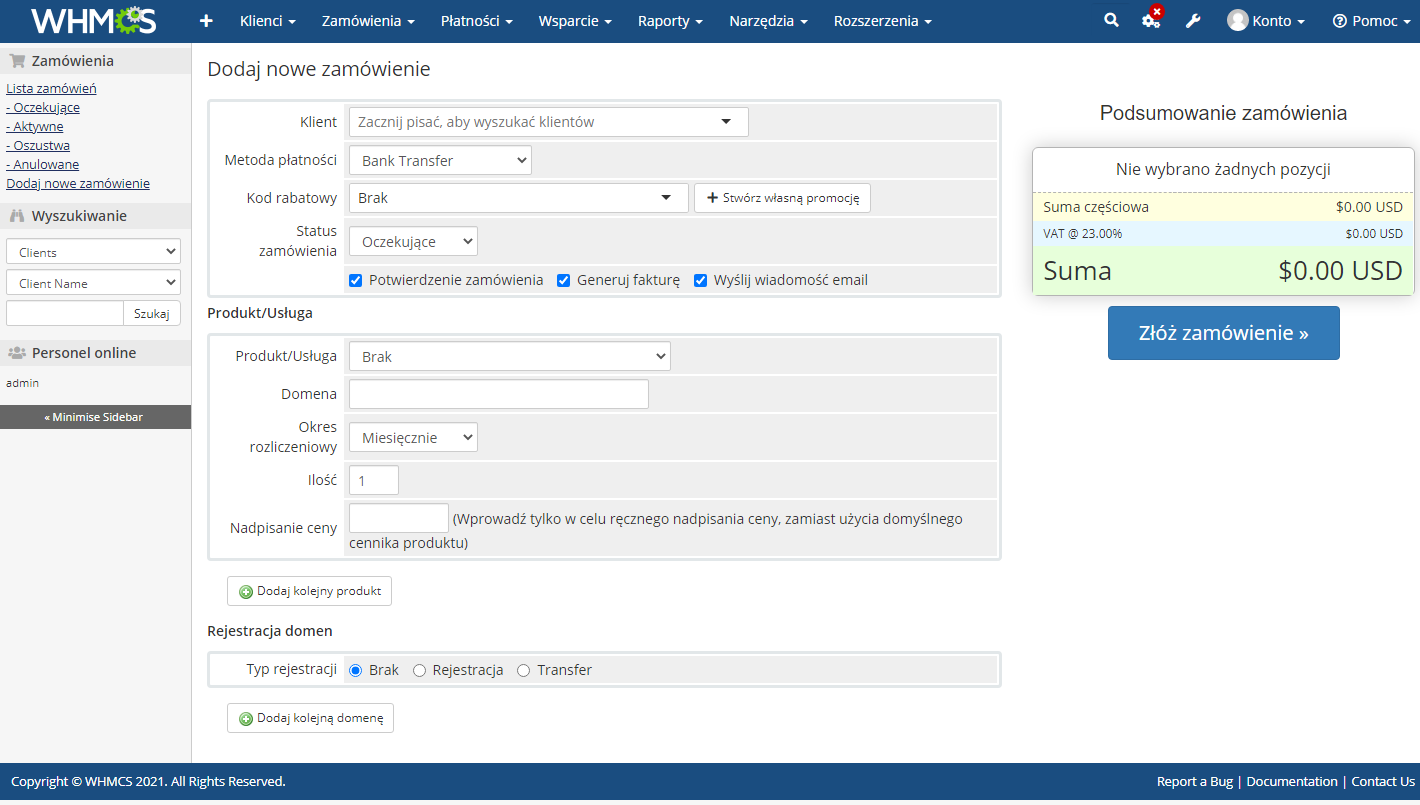Open the Kod rabatowy dropdown
The width and height of the screenshot is (1420, 805).
pyautogui.click(x=518, y=198)
